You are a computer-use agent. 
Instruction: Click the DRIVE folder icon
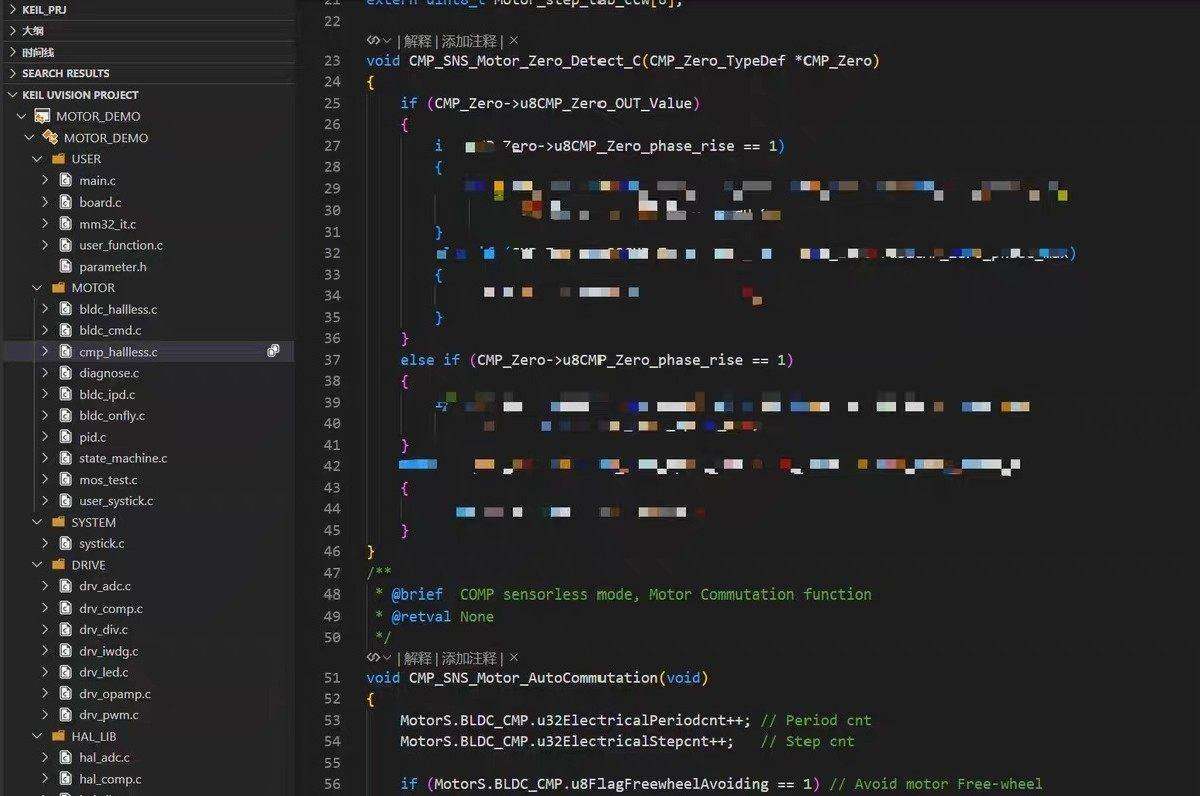click(x=58, y=565)
